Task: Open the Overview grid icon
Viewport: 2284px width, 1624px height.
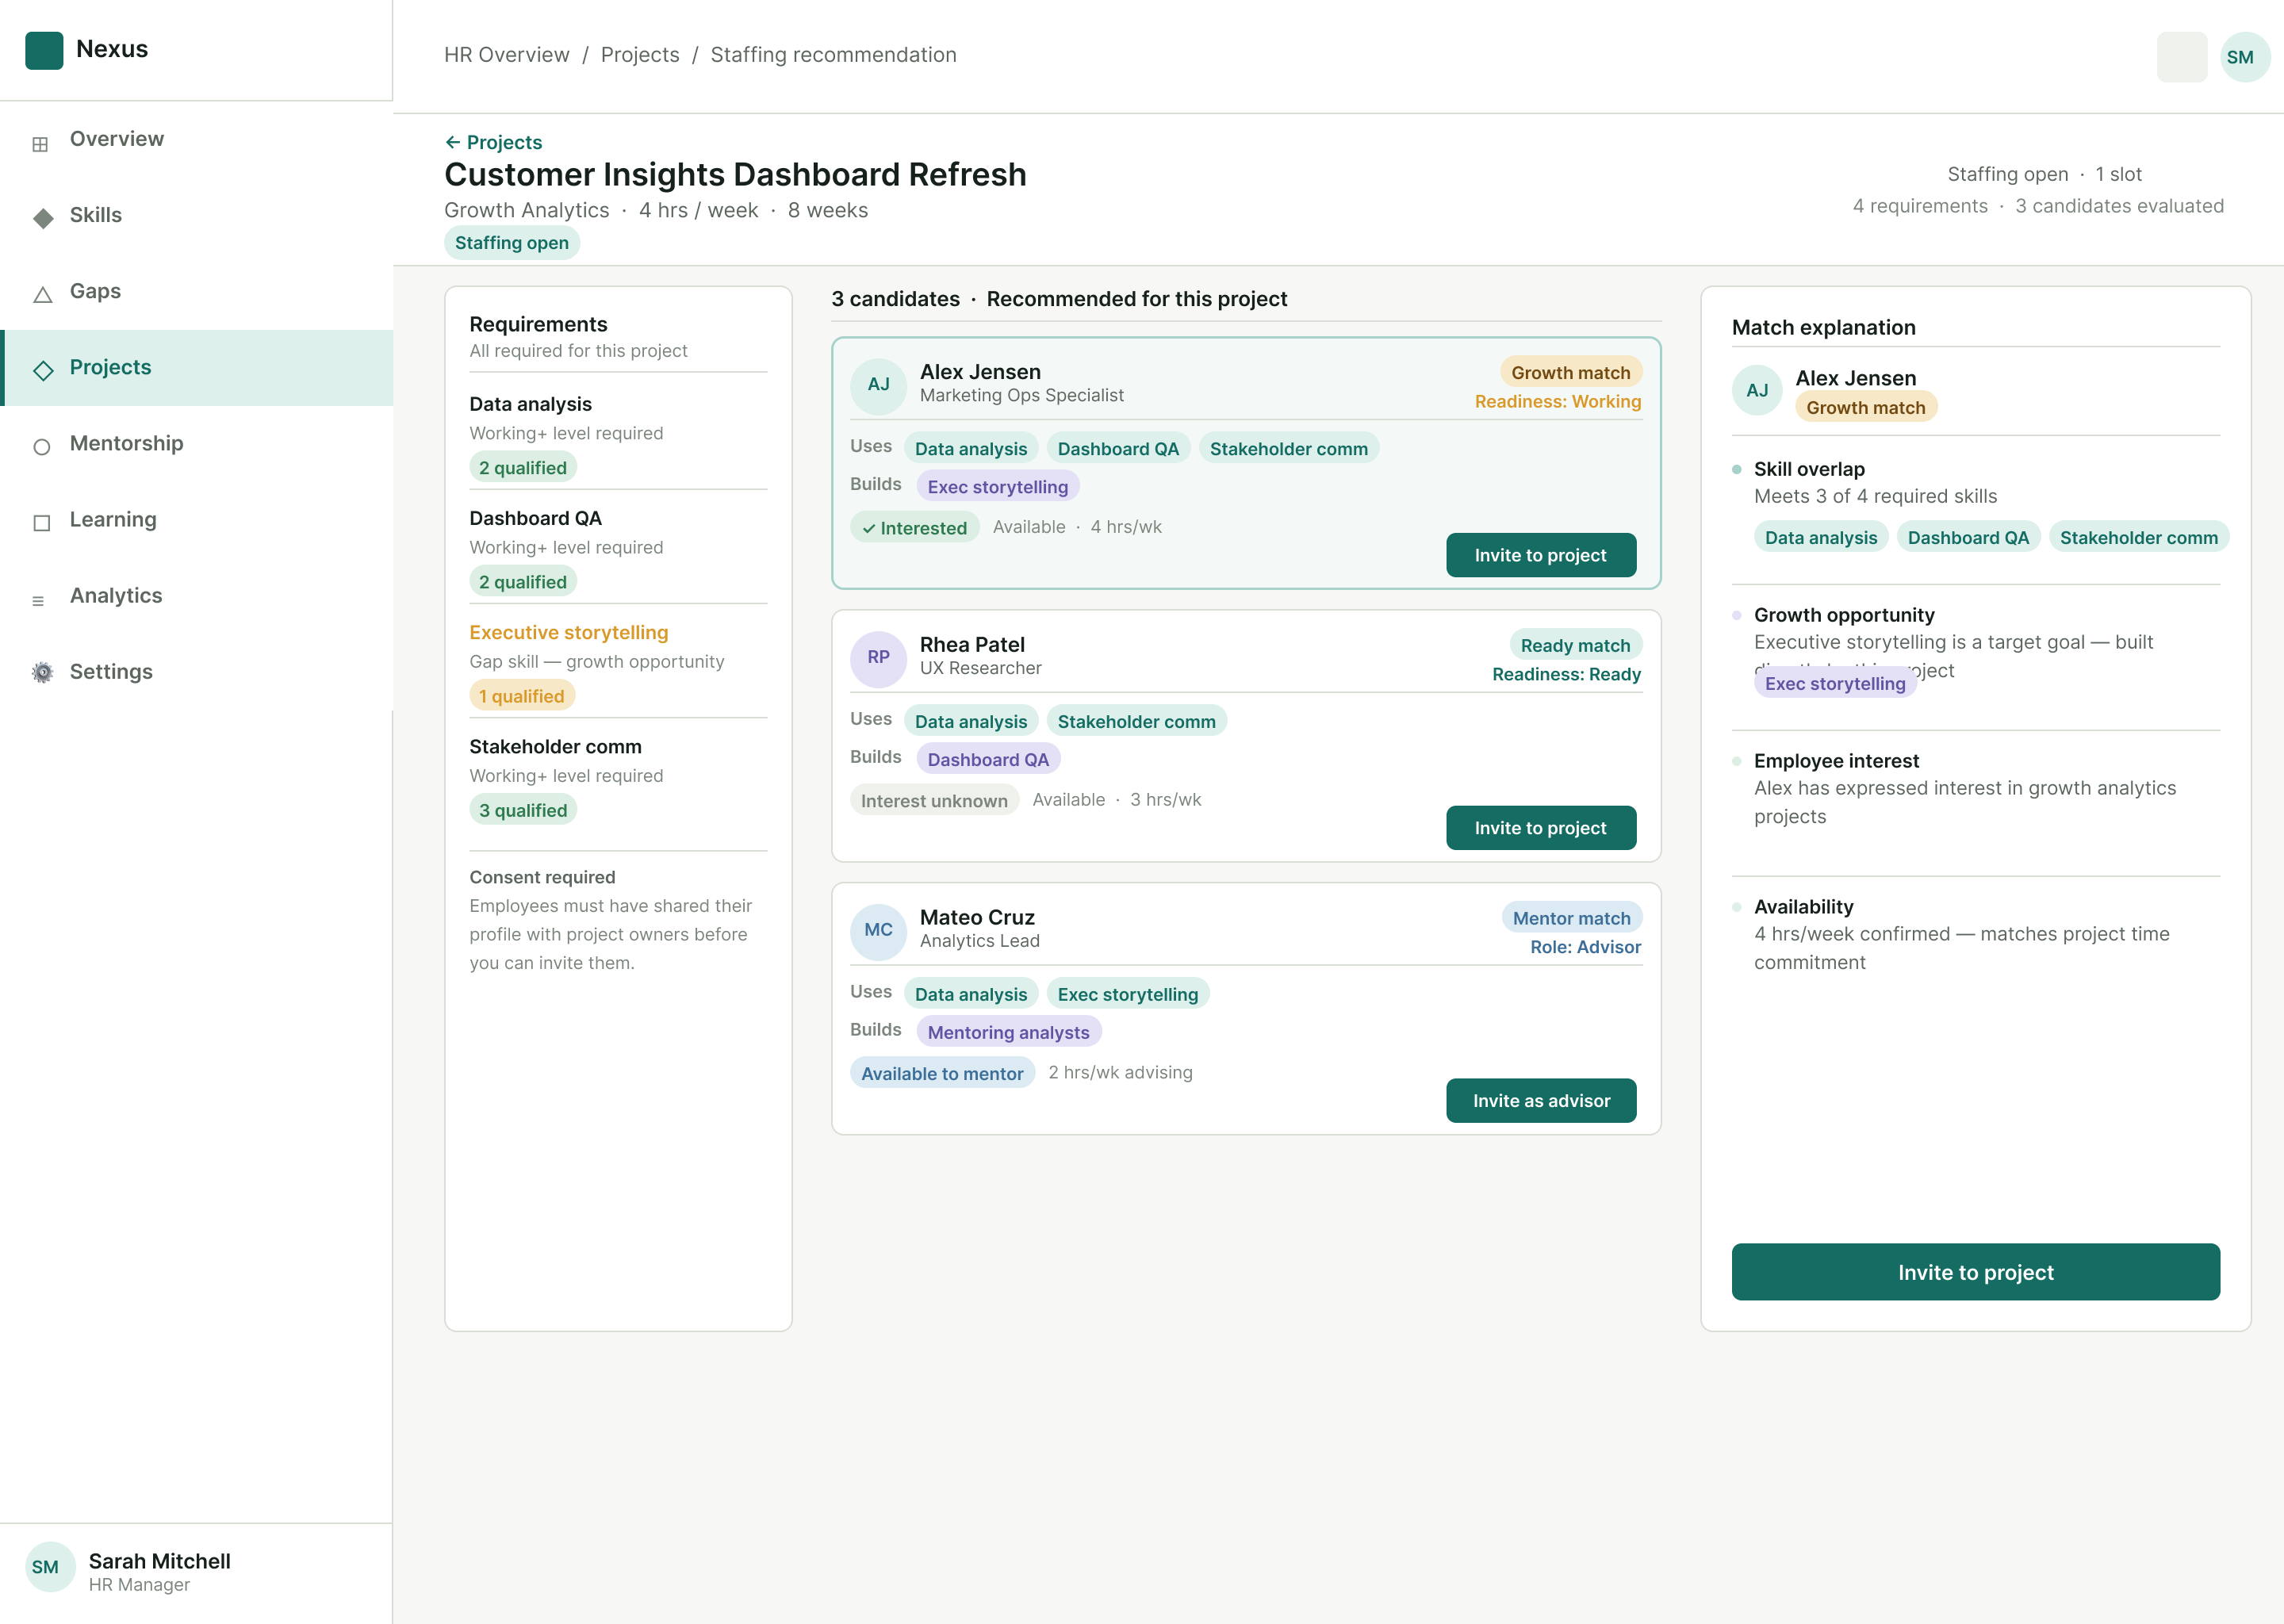Action: pyautogui.click(x=41, y=144)
